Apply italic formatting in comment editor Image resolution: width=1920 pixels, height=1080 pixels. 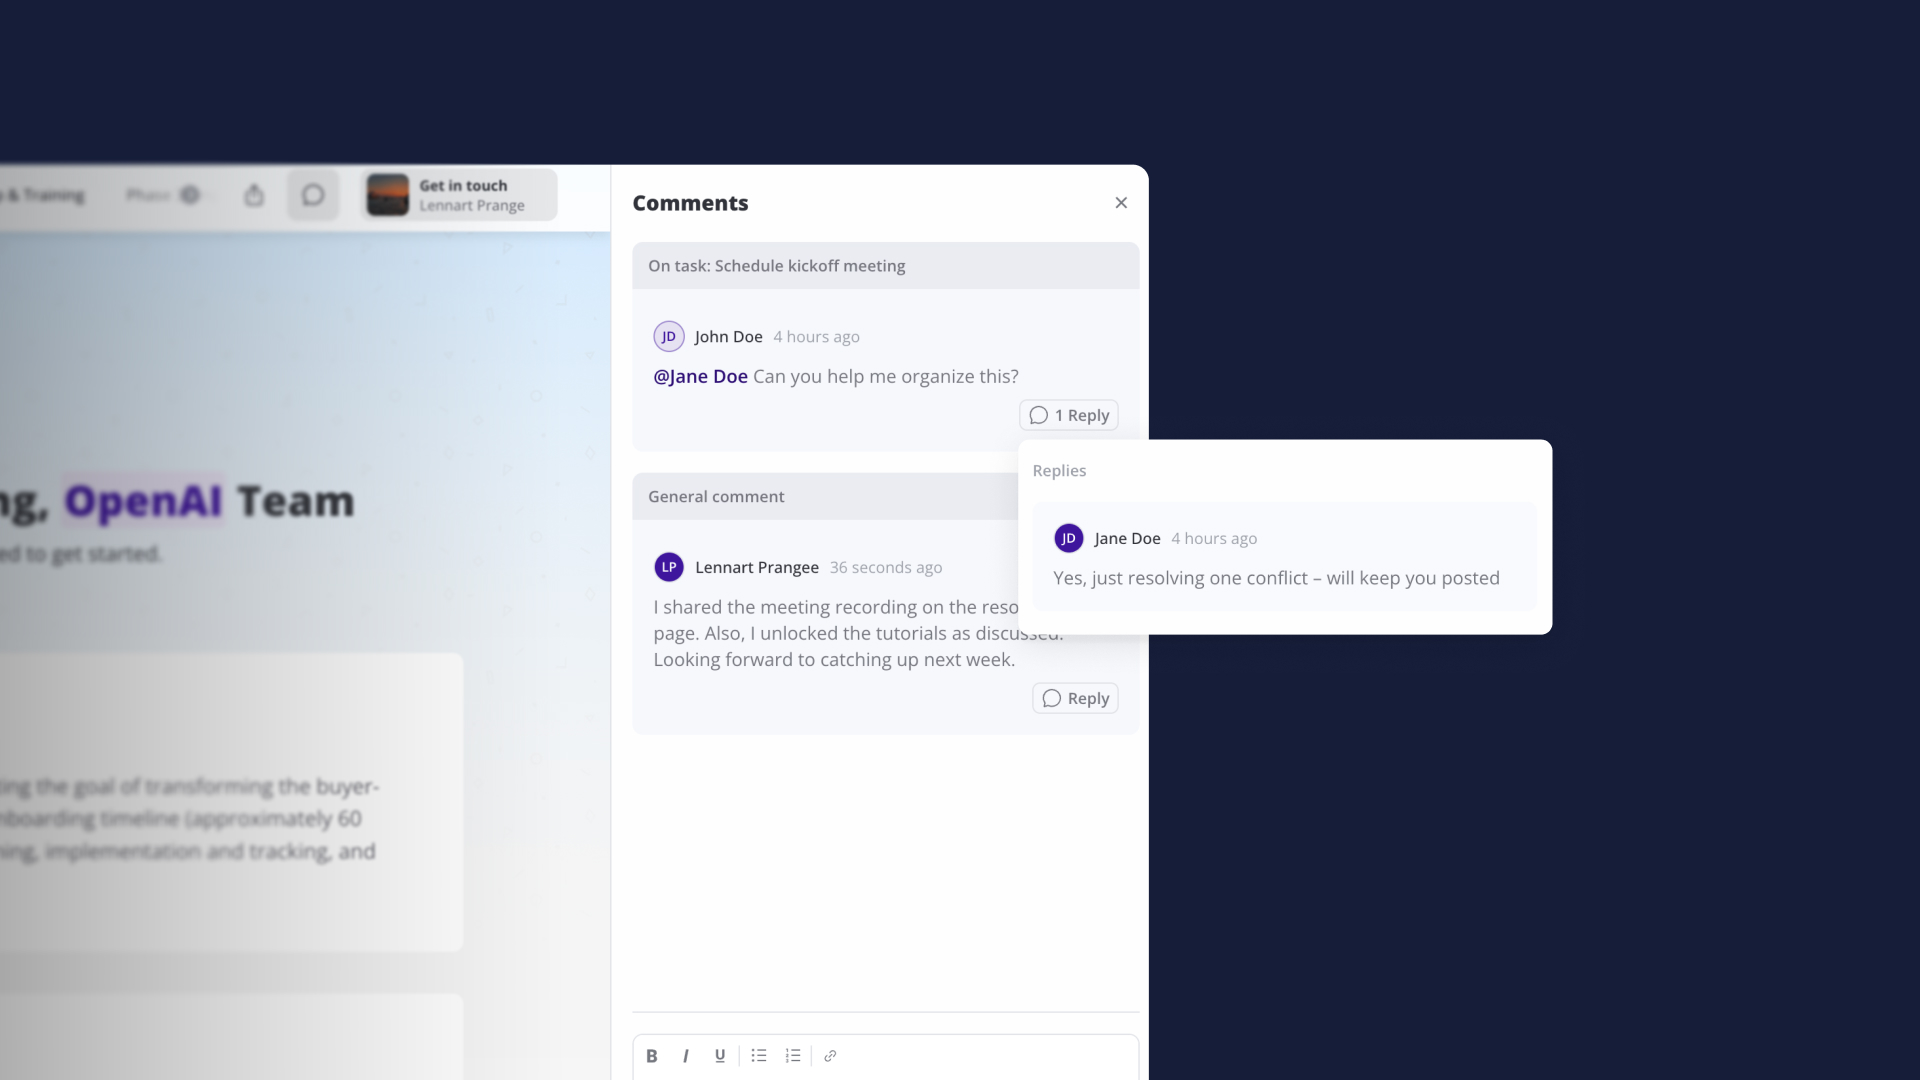686,1056
